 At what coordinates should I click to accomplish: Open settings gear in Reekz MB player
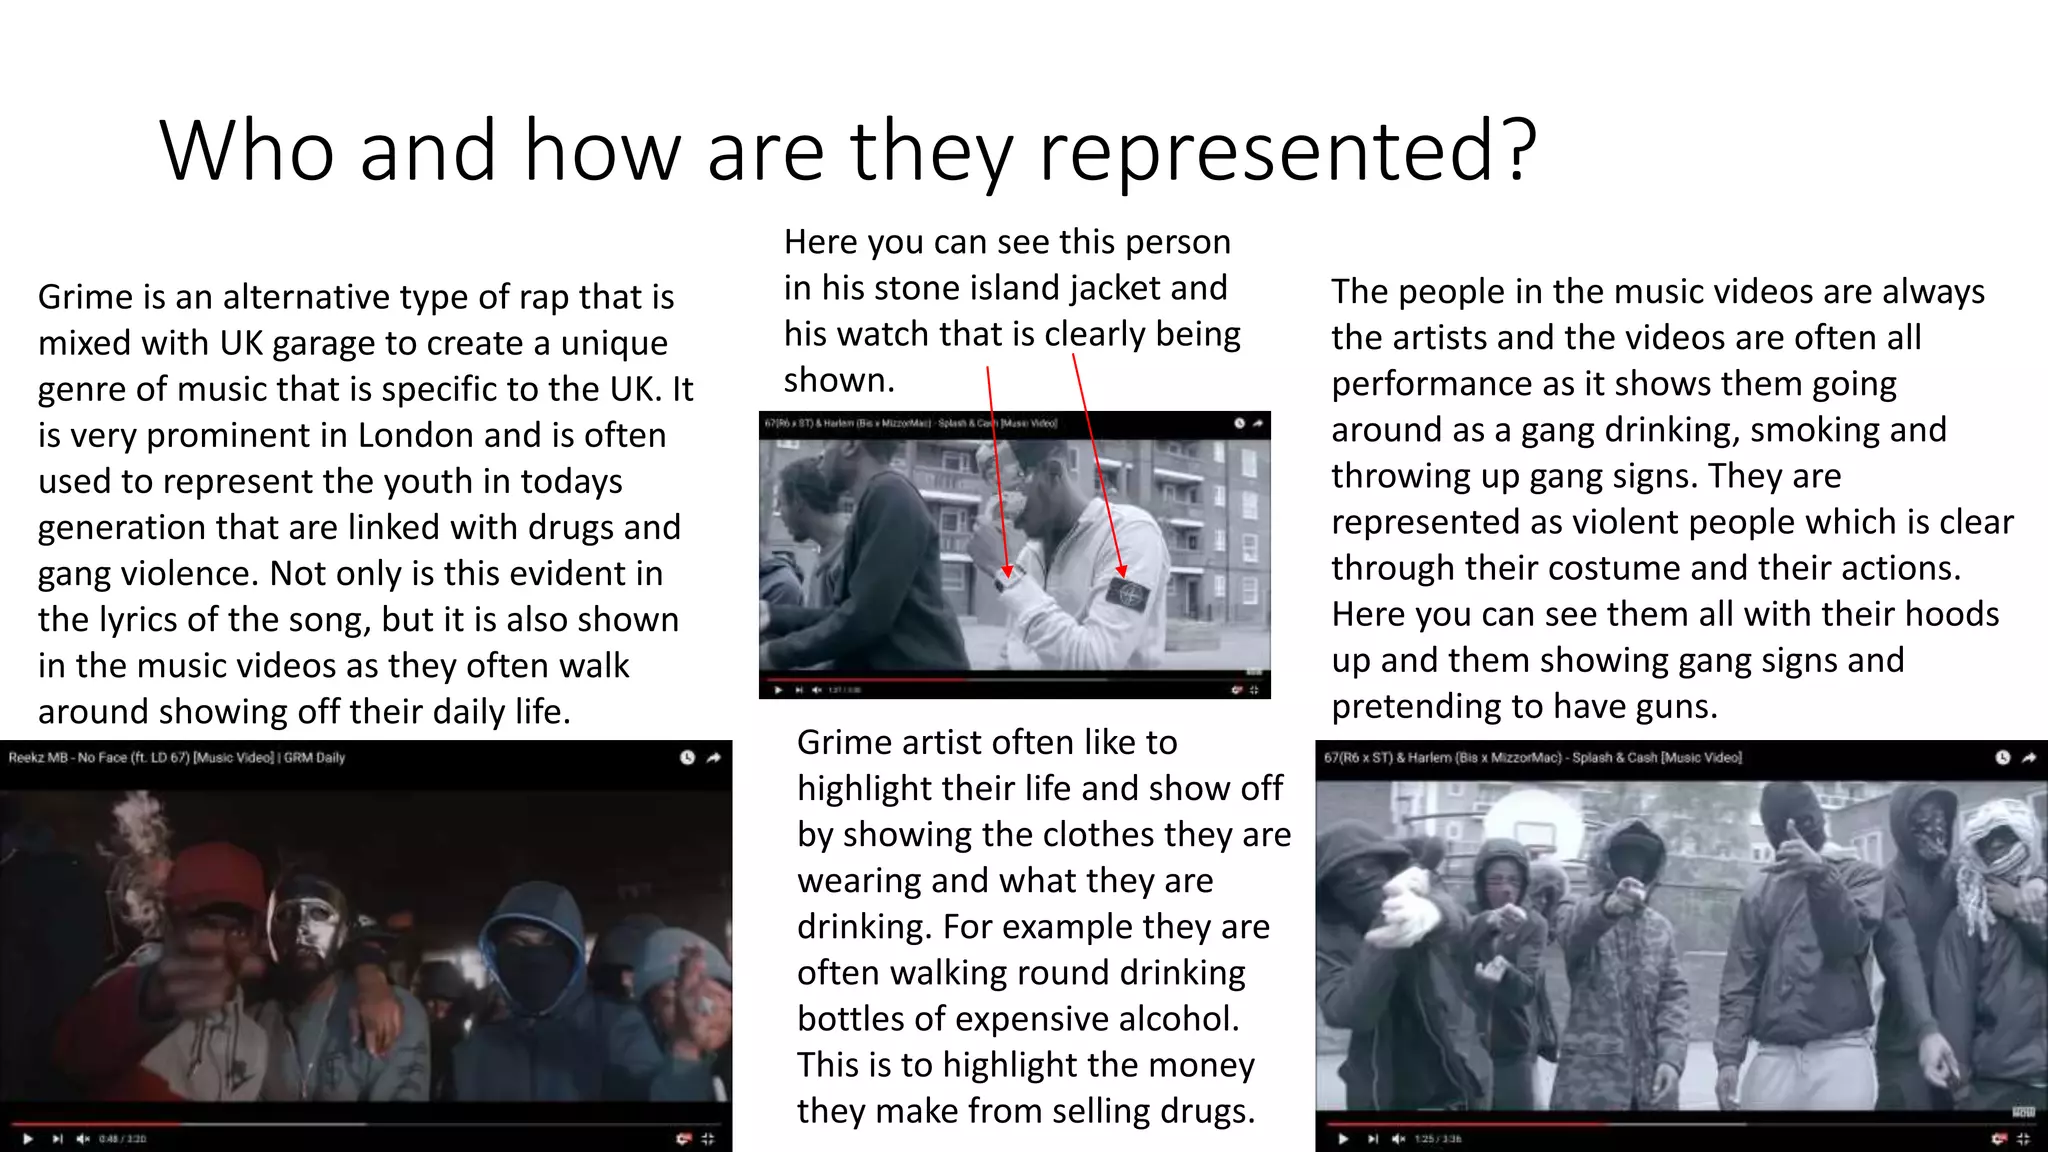click(x=684, y=1139)
